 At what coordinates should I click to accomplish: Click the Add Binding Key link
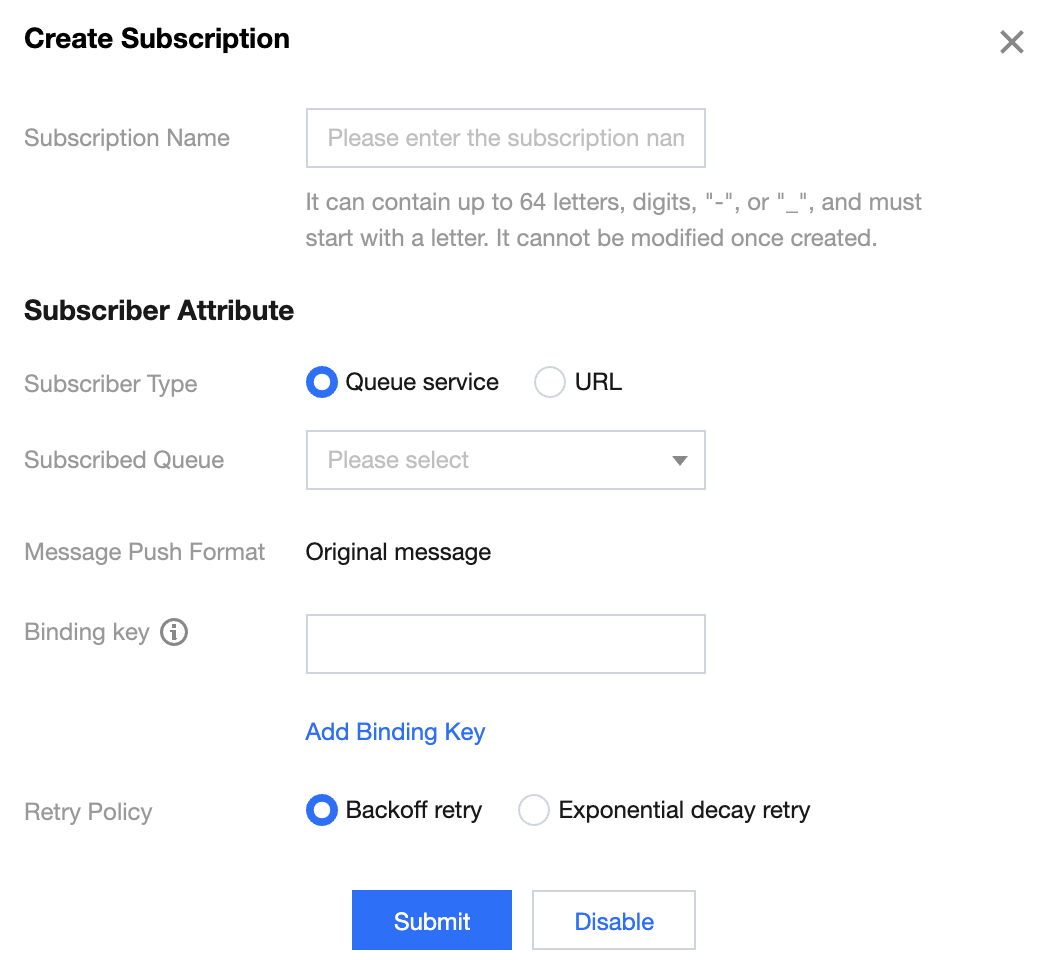[x=395, y=732]
